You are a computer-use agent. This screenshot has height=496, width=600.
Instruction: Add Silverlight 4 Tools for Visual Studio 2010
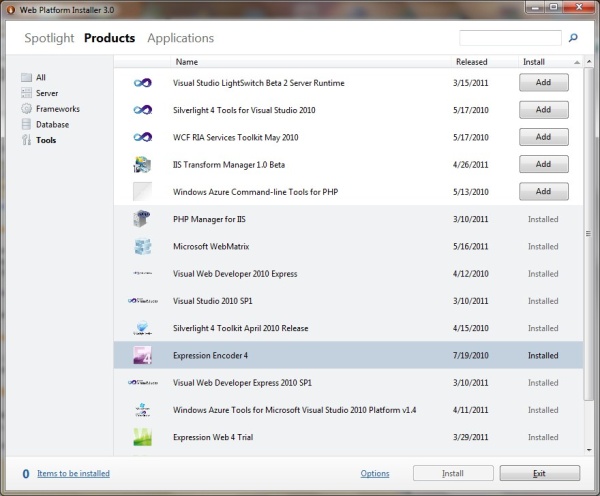point(544,110)
